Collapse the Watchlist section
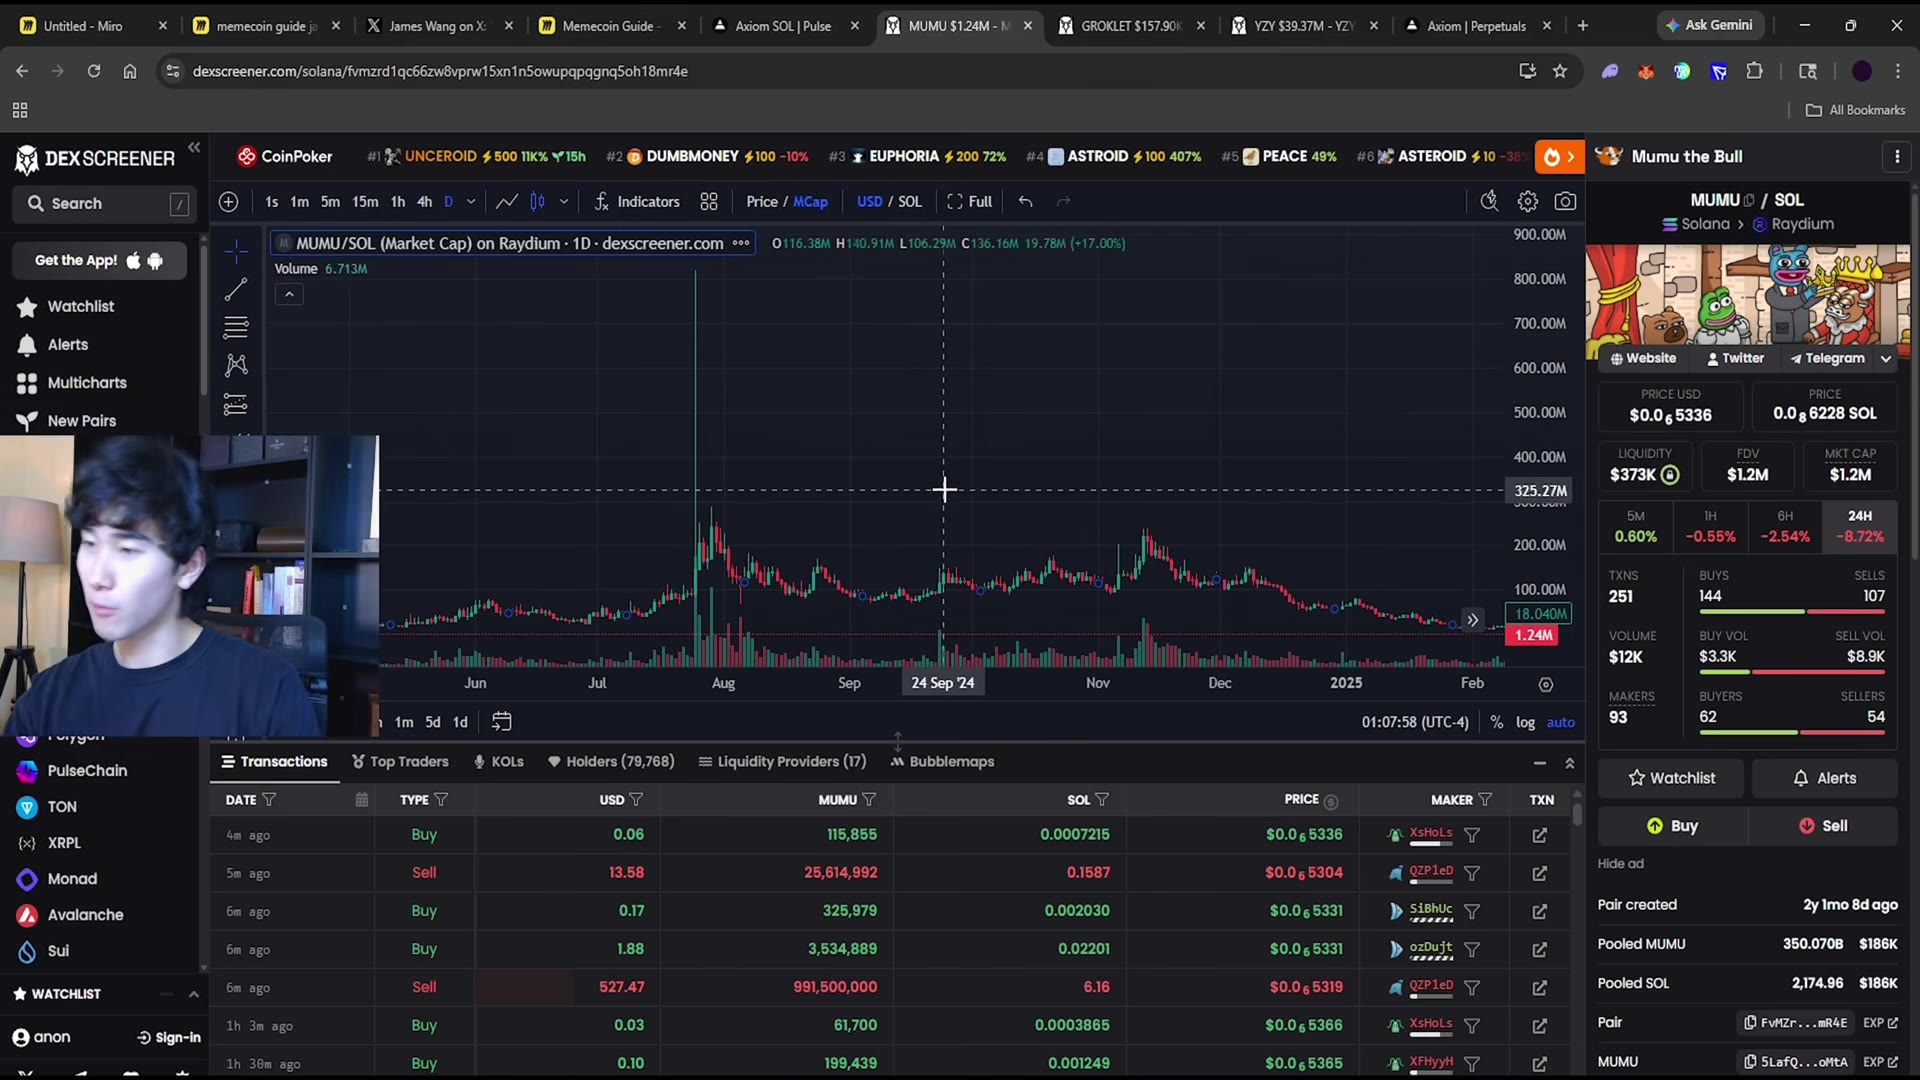The image size is (1920, 1080). click(x=193, y=994)
